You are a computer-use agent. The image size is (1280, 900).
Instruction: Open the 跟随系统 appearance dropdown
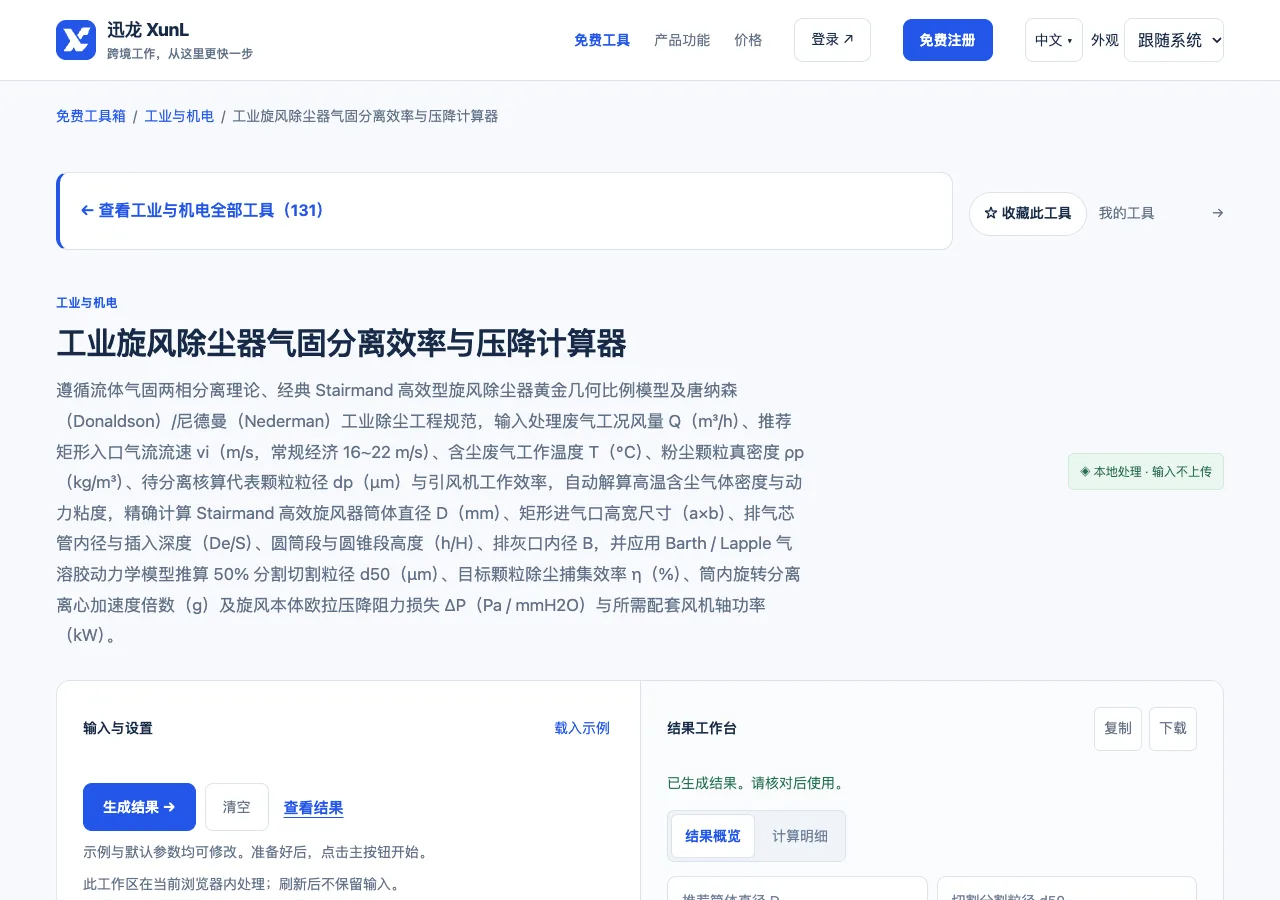tap(1174, 40)
